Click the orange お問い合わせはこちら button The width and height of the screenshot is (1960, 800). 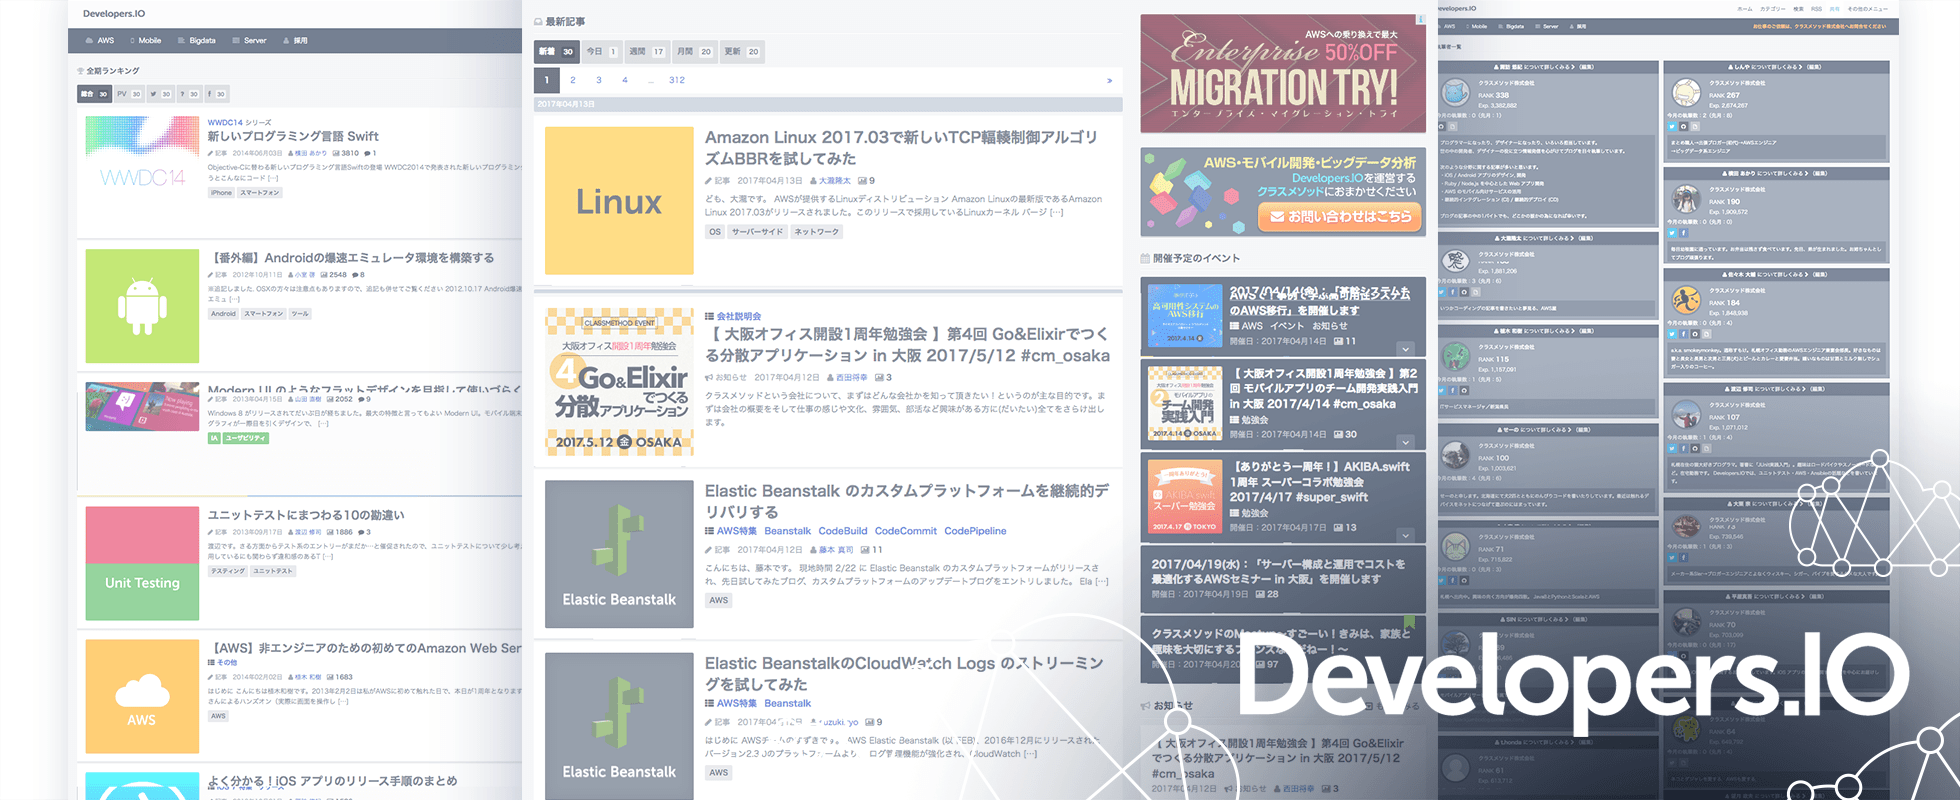(x=1340, y=216)
